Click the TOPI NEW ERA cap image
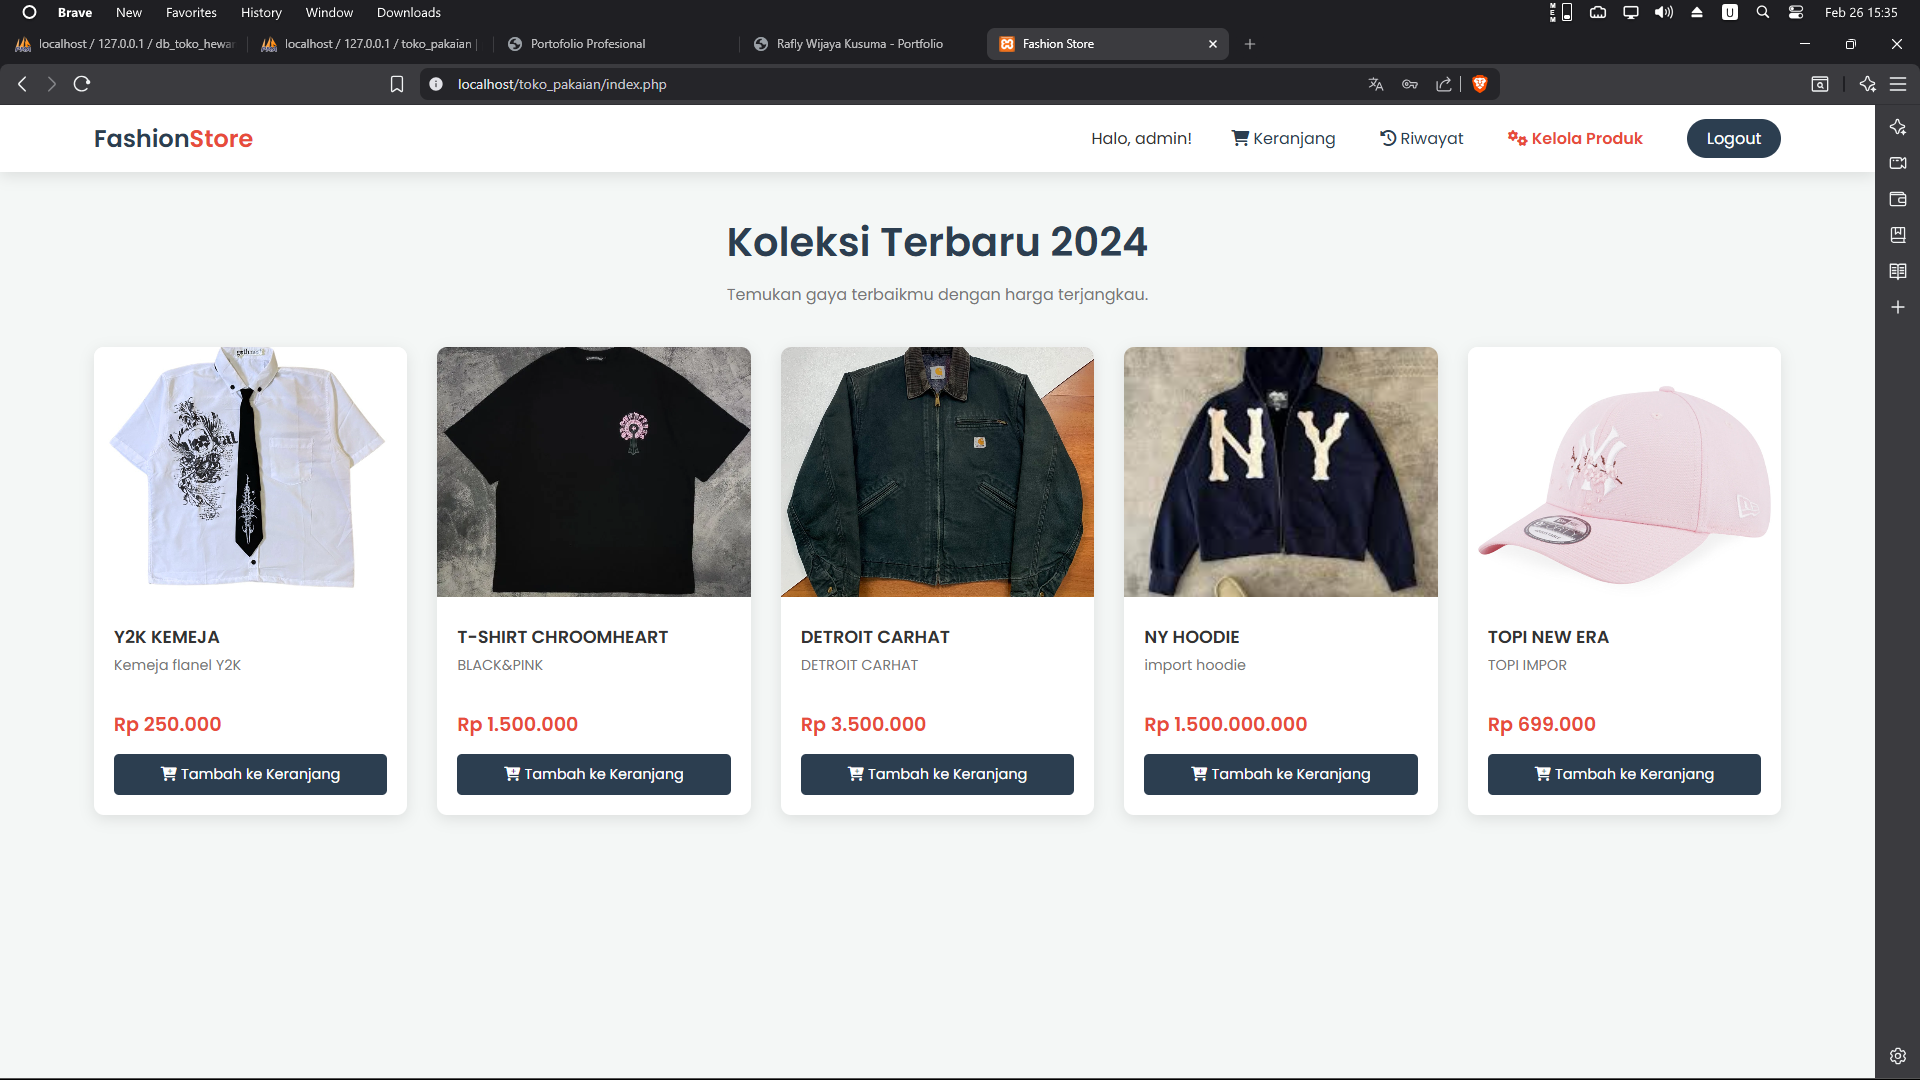1920x1080 pixels. (x=1624, y=472)
